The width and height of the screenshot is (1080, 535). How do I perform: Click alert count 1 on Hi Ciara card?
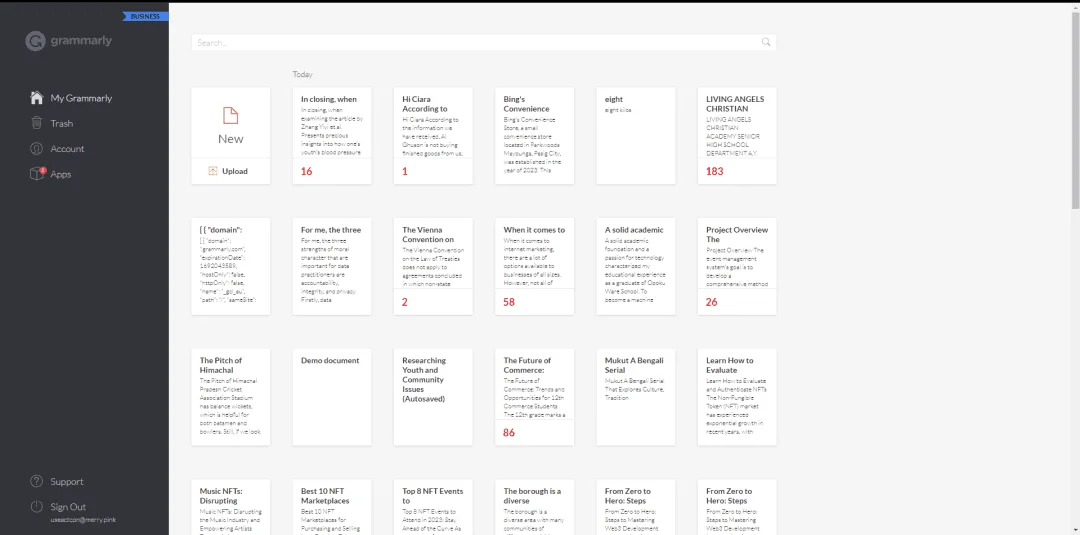[404, 171]
